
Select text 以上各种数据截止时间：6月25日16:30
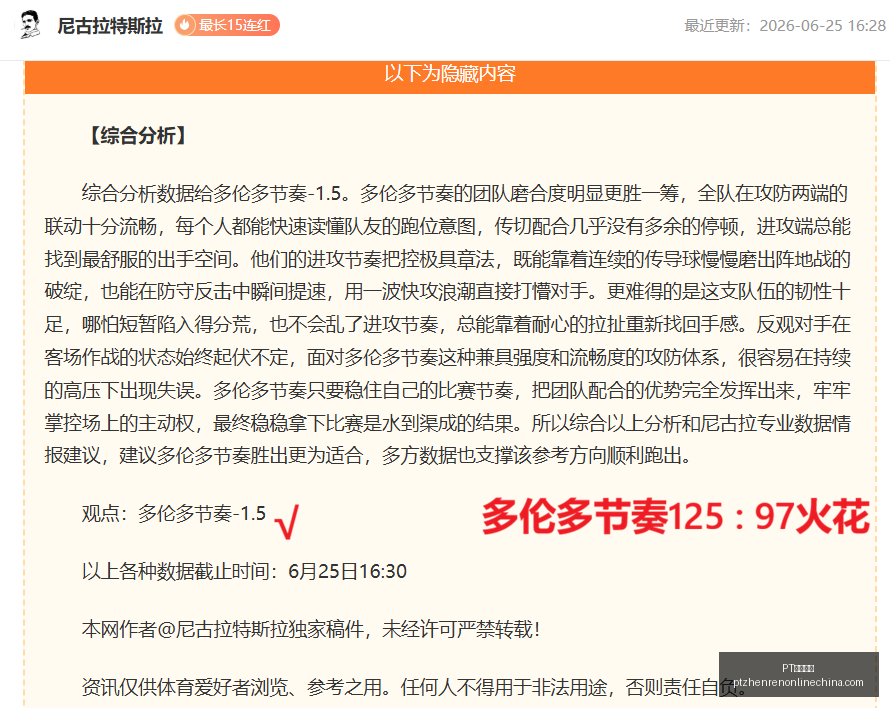pos(244,571)
